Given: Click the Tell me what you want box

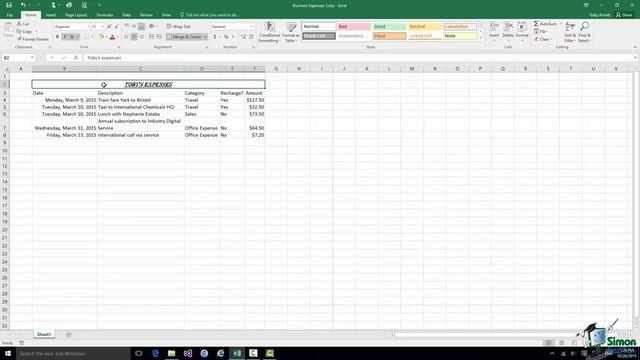Looking at the screenshot, I should coord(210,15).
